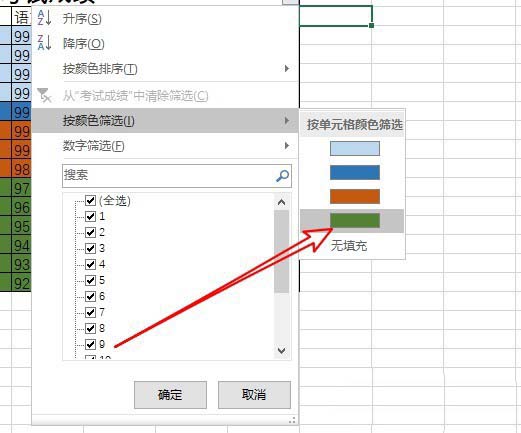Image resolution: width=521 pixels, height=433 pixels.
Task: Uncheck the value 1 checkbox
Action: click(x=90, y=216)
